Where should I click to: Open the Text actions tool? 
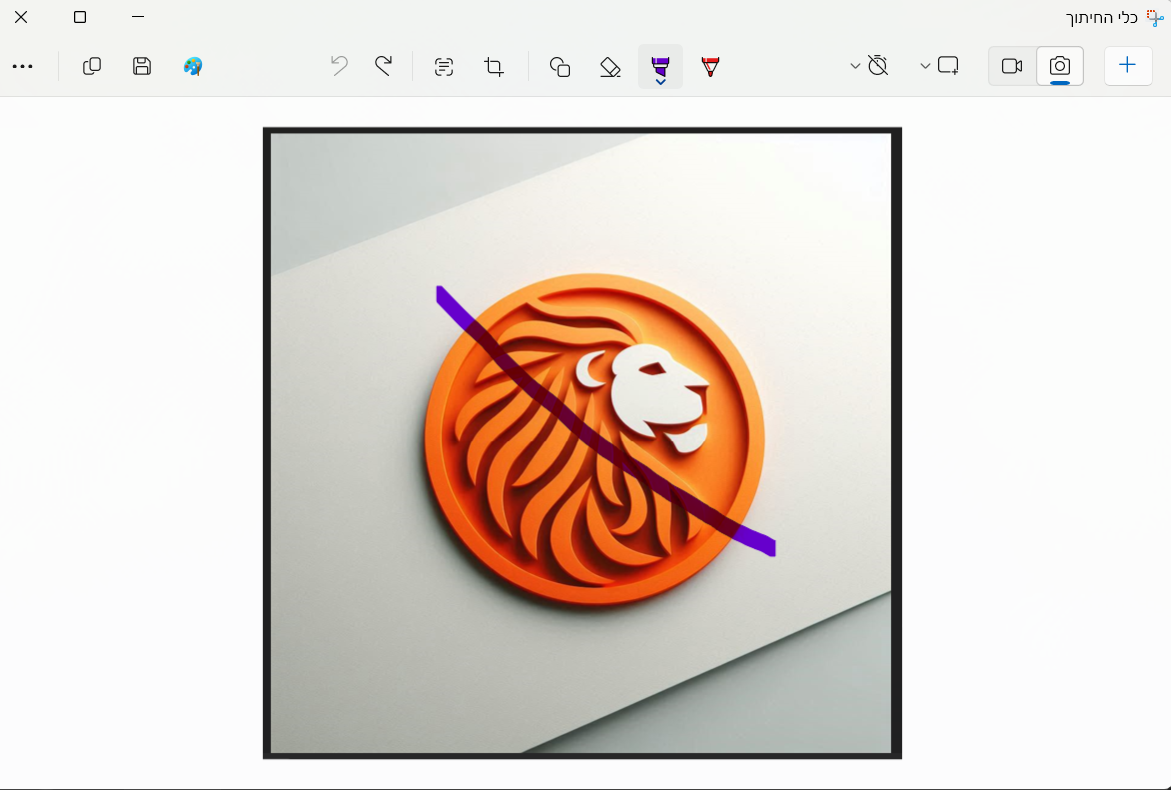pyautogui.click(x=443, y=66)
